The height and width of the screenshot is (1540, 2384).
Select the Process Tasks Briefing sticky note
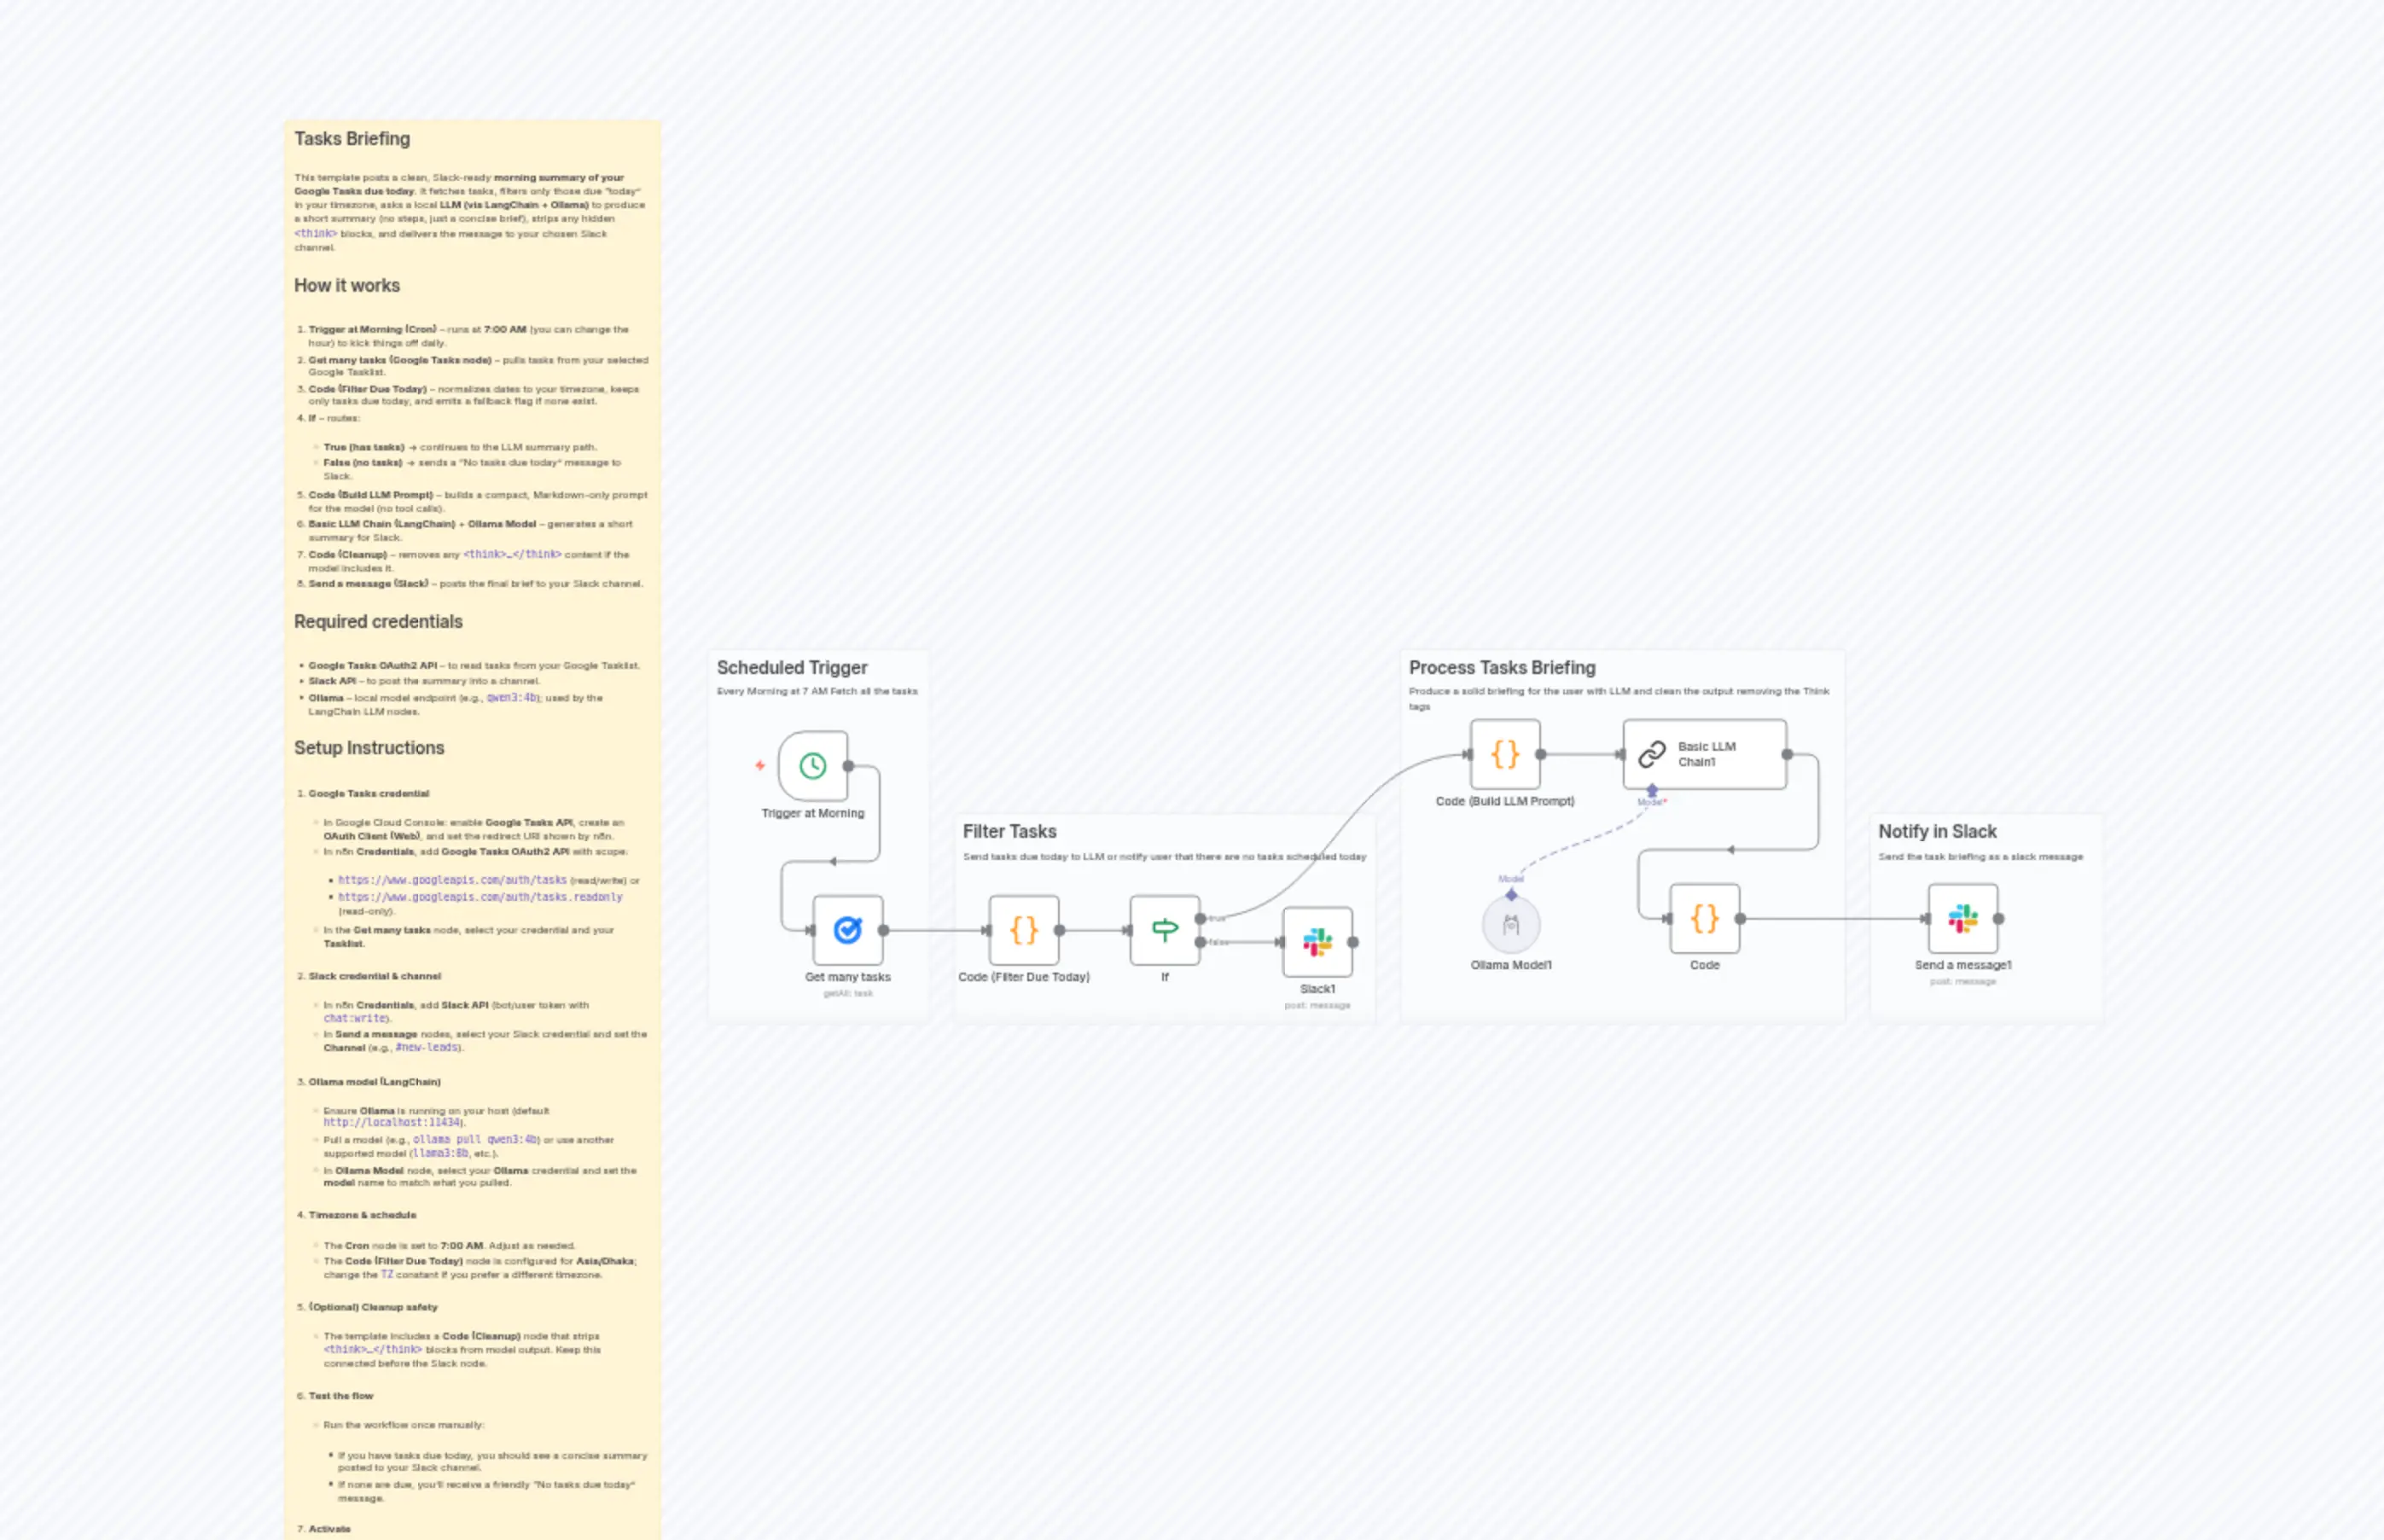(1502, 667)
